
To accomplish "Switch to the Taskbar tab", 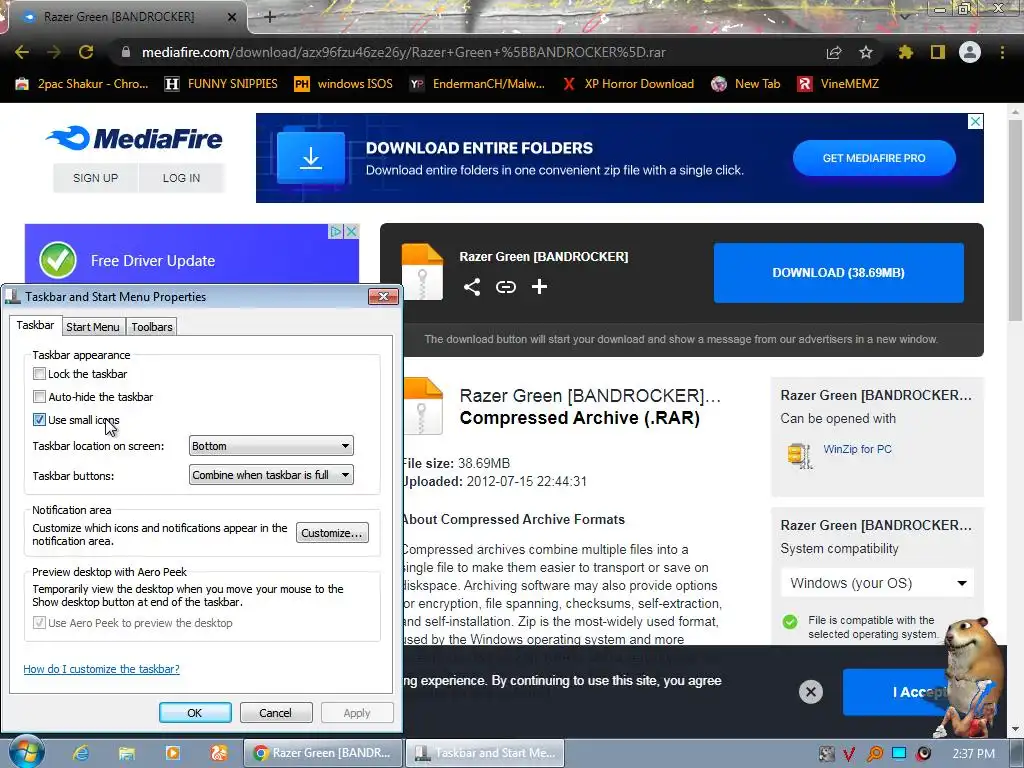I will [x=35, y=325].
